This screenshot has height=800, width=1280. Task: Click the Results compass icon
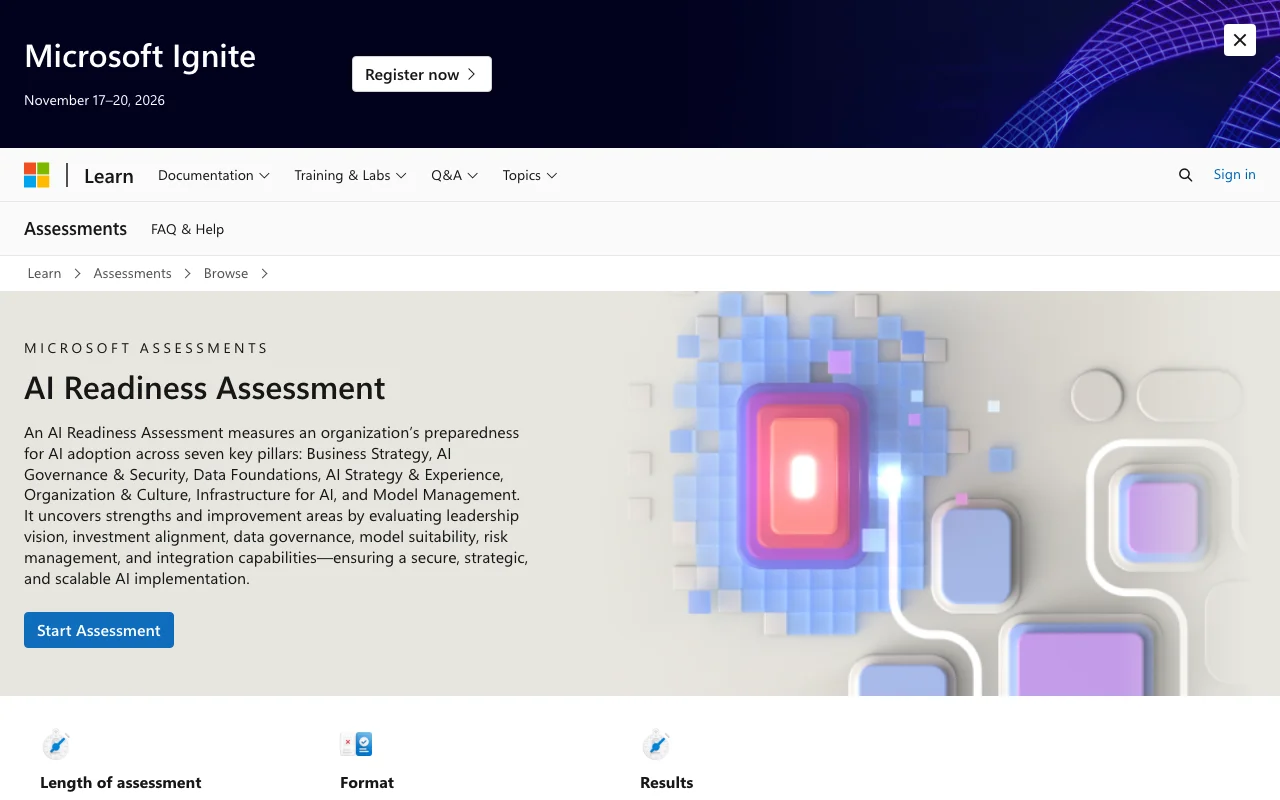pyautogui.click(x=656, y=744)
